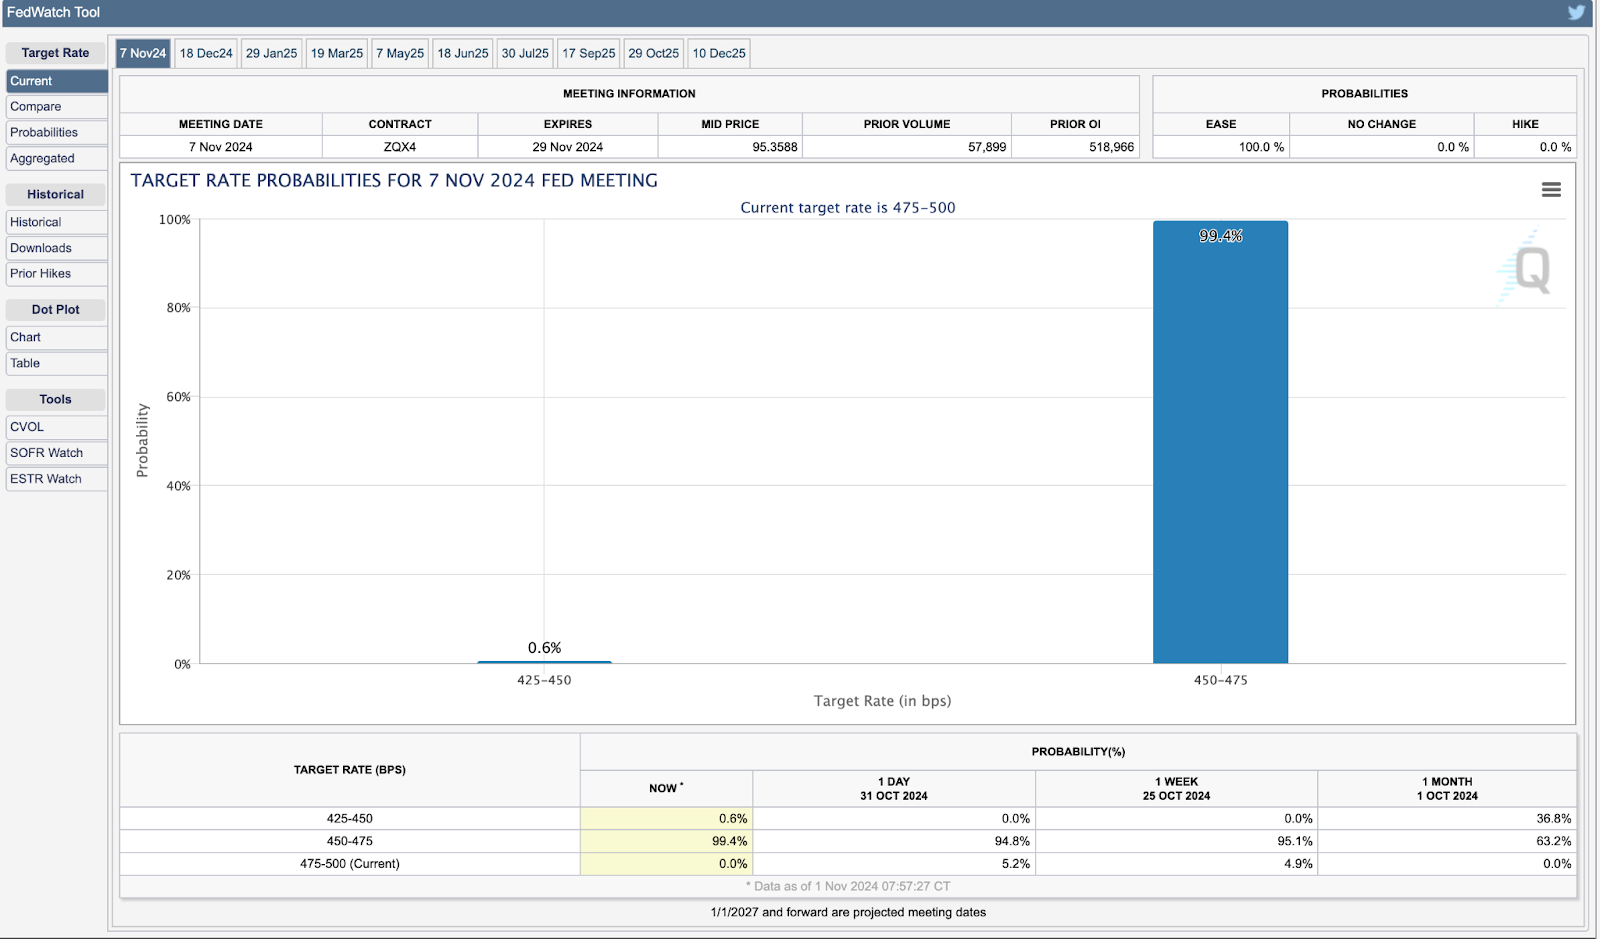Switch to the 29 Jan25 meeting tab

(271, 53)
